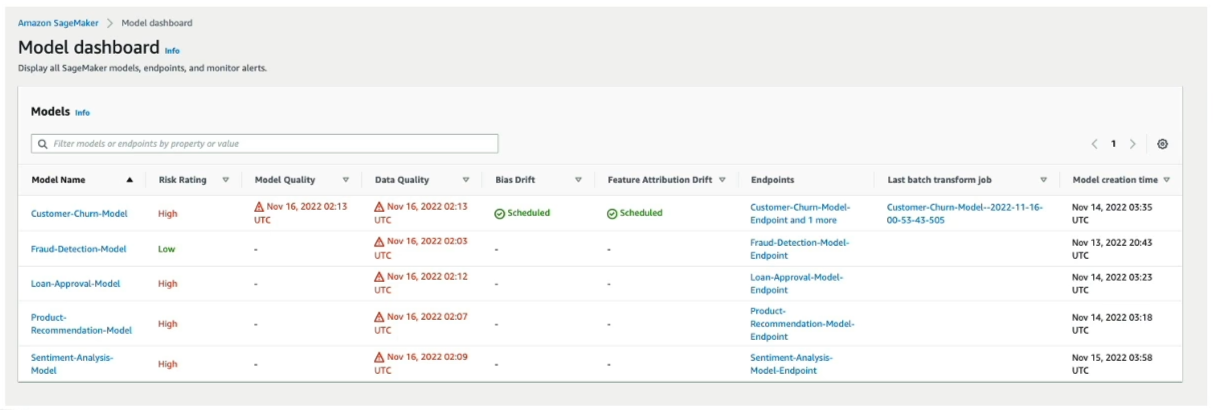Open Product-Recommendation-Model-Endpoint link
1215x411 pixels.
click(x=802, y=323)
